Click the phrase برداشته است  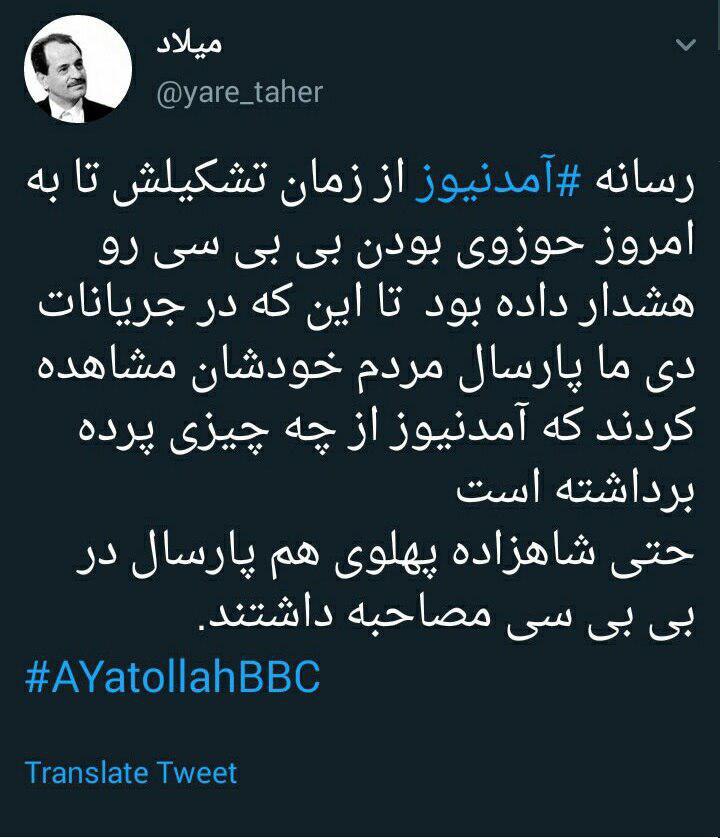click(x=575, y=491)
